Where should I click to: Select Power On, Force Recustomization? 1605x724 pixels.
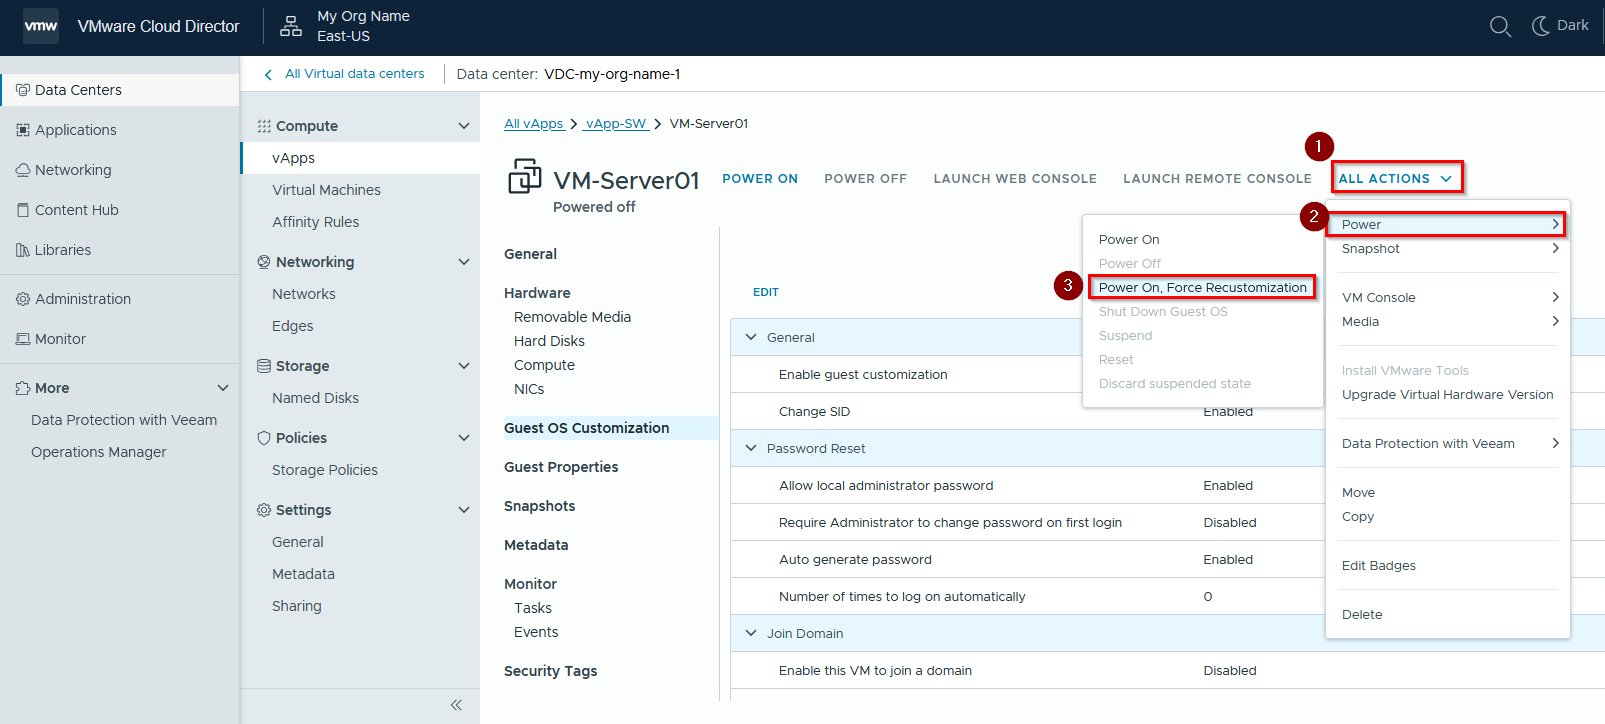click(1202, 287)
